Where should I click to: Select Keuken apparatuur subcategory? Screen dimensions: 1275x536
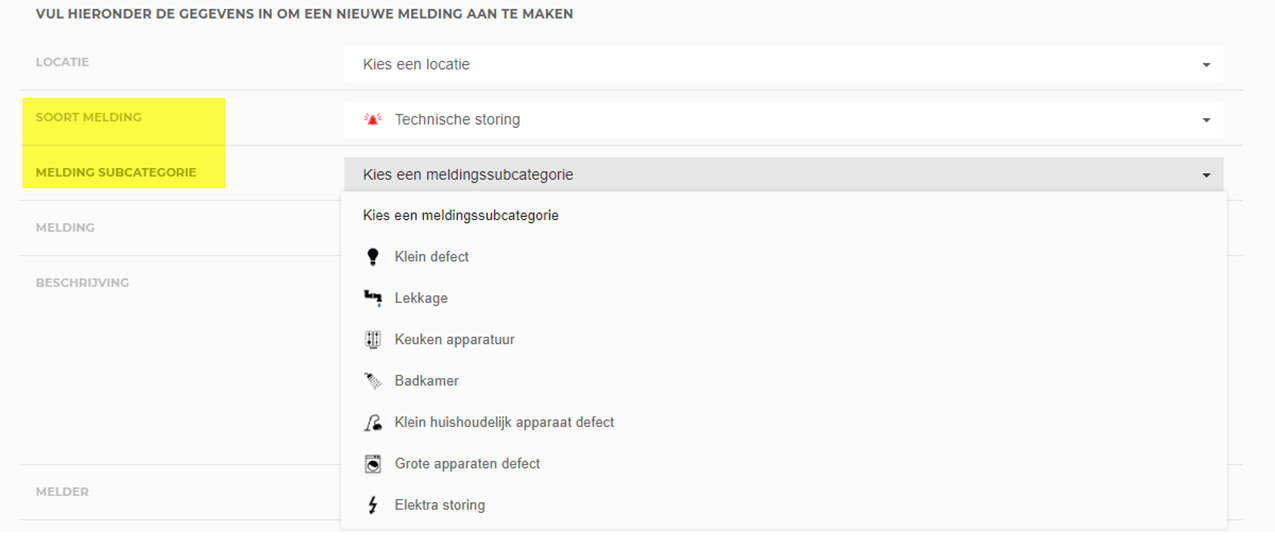(x=454, y=340)
